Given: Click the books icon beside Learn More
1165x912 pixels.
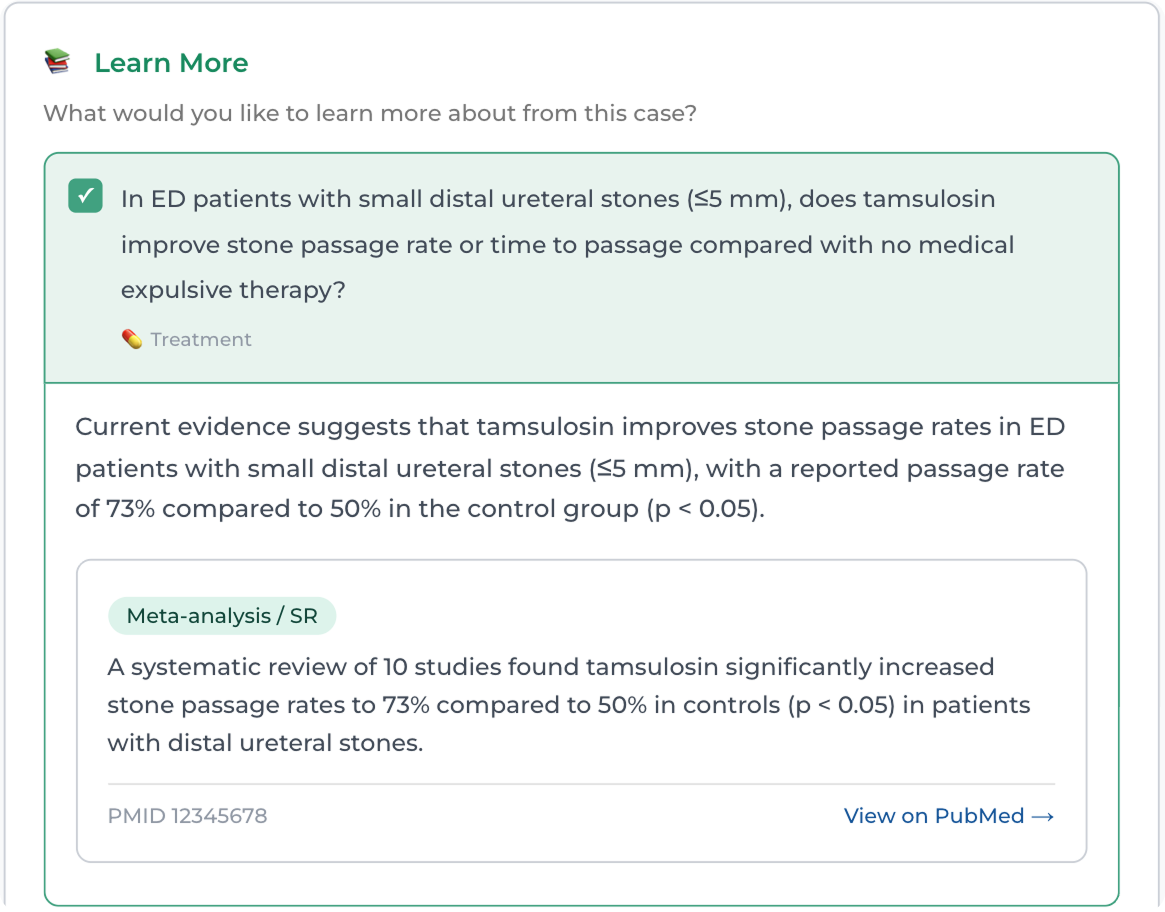Looking at the screenshot, I should (x=58, y=62).
